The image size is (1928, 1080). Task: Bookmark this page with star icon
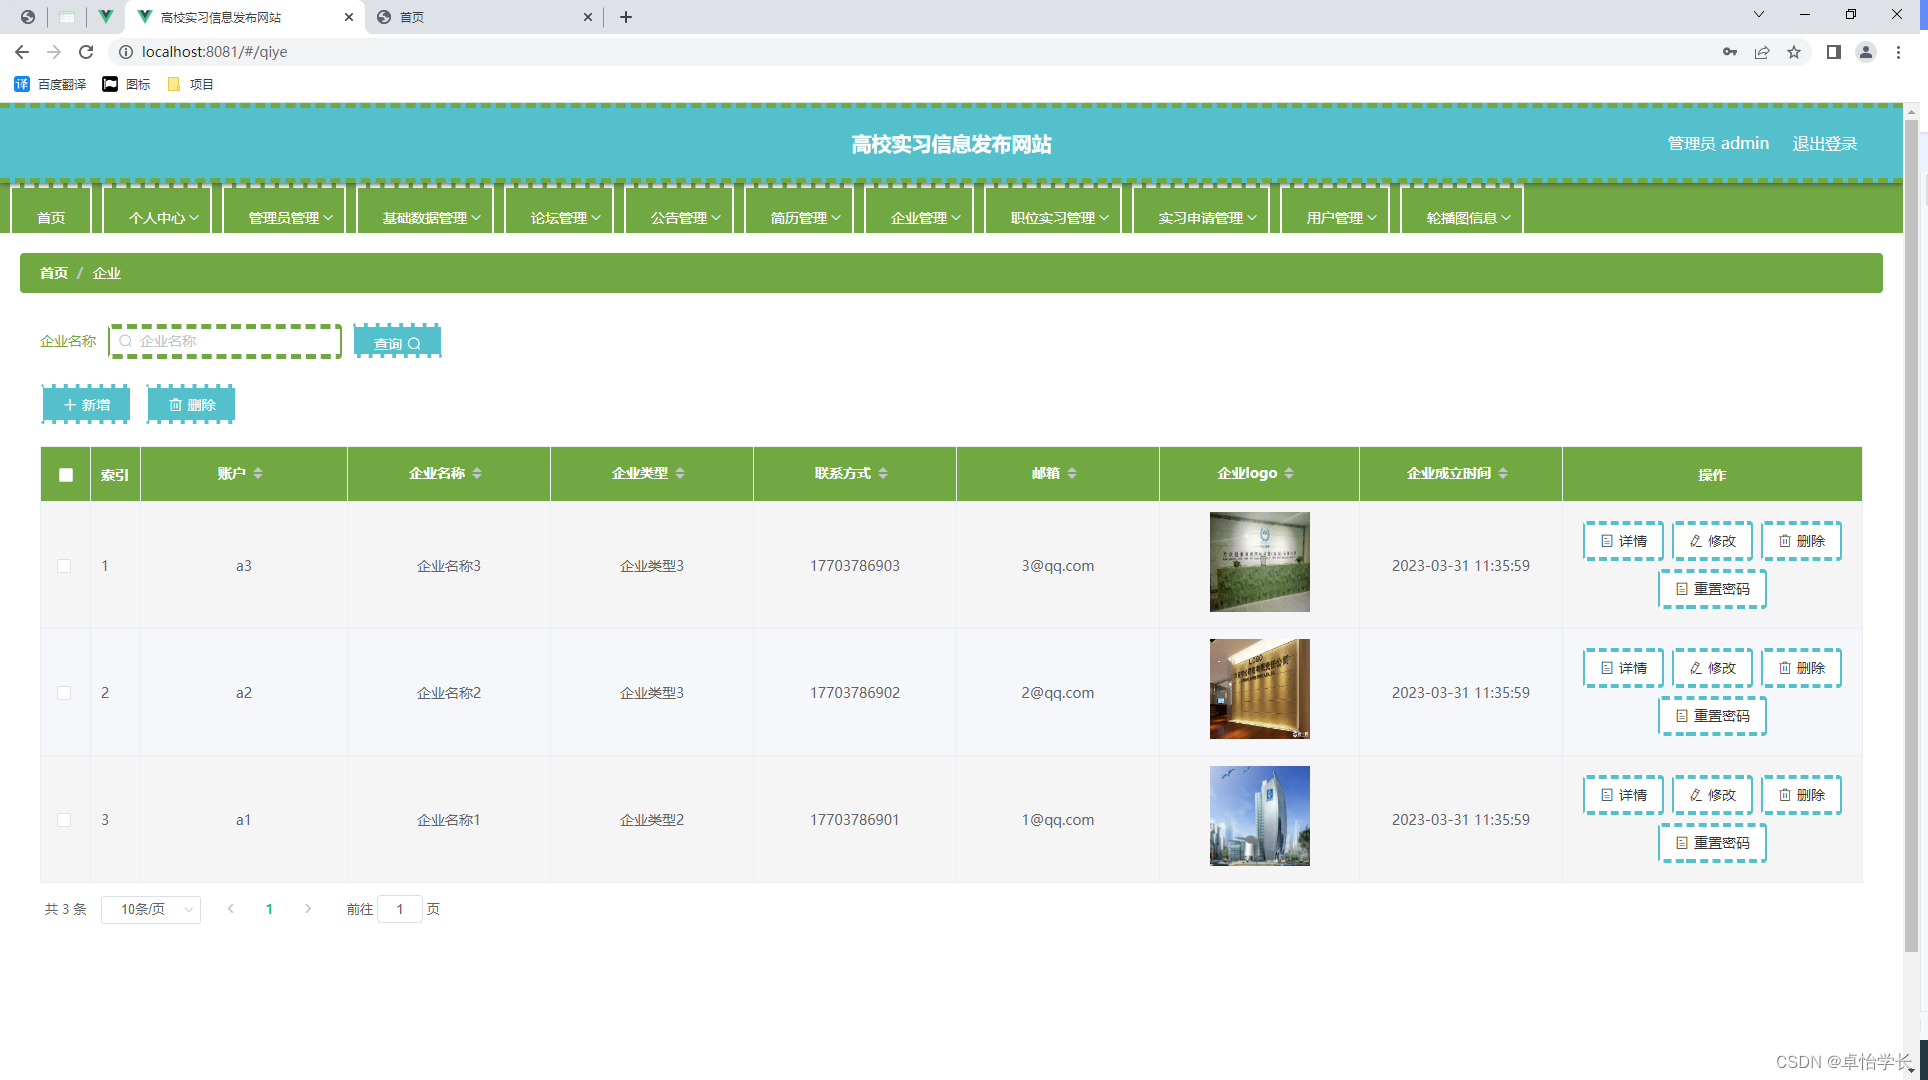1794,52
